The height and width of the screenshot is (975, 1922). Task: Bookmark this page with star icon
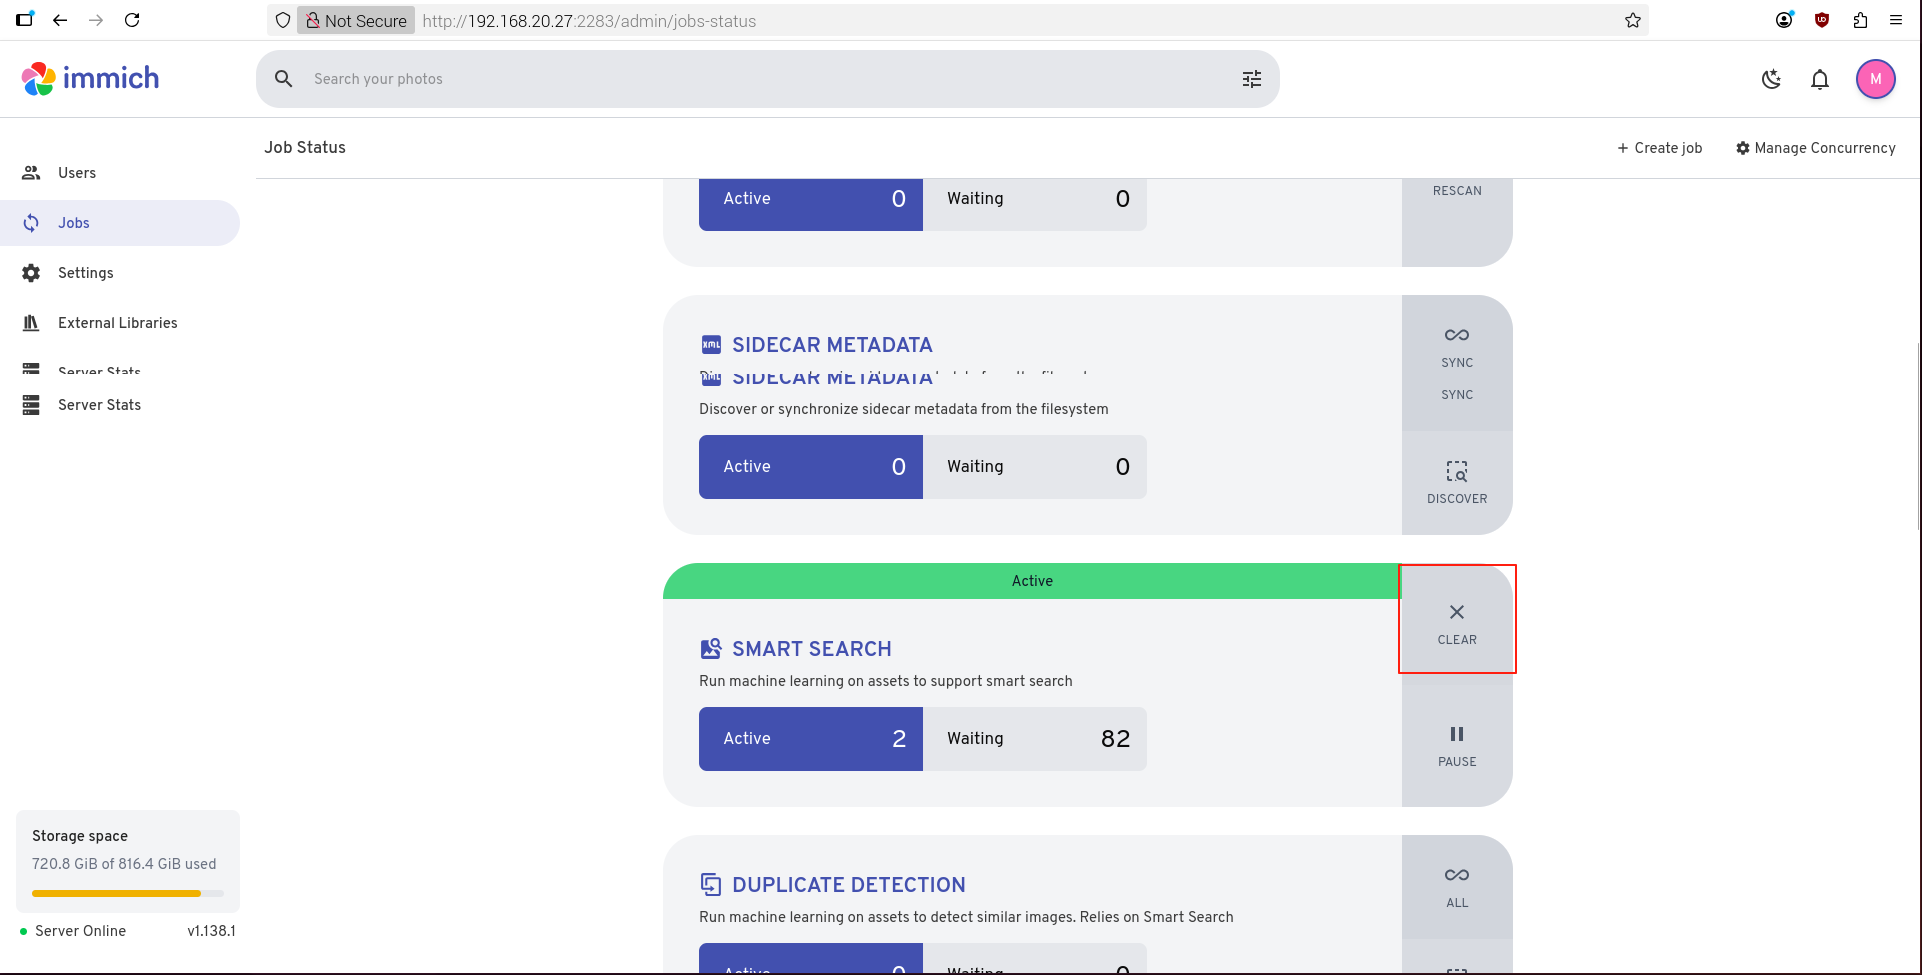click(x=1632, y=20)
